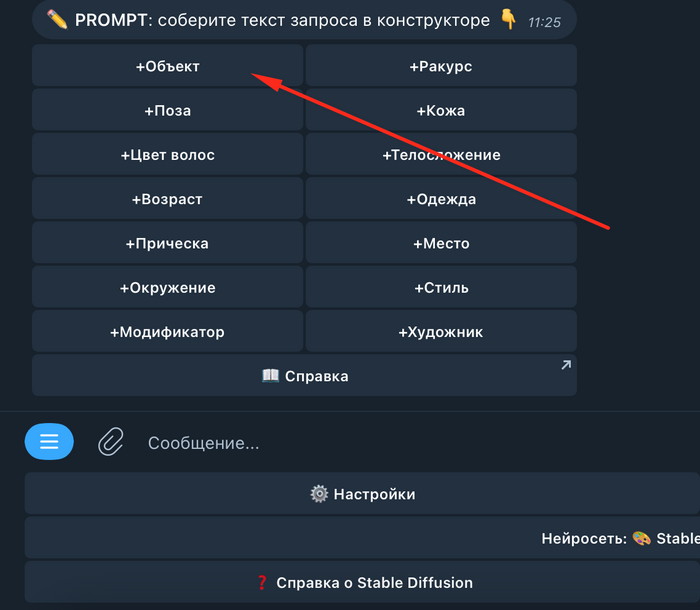Viewport: 700px width, 610px height.
Task: Open the Настройки keyboard button
Action: point(362,494)
